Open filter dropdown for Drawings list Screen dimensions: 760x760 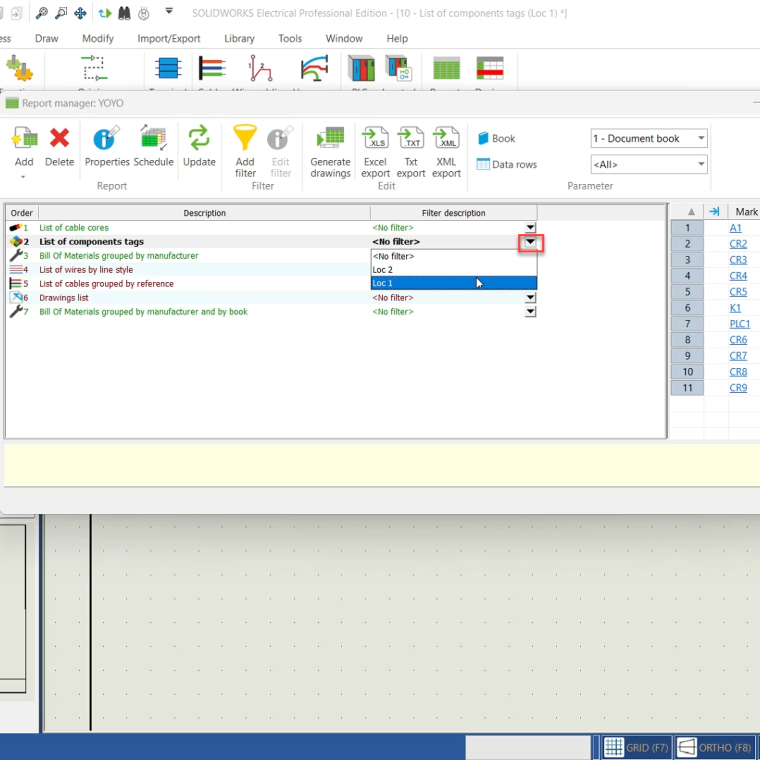pyautogui.click(x=530, y=298)
